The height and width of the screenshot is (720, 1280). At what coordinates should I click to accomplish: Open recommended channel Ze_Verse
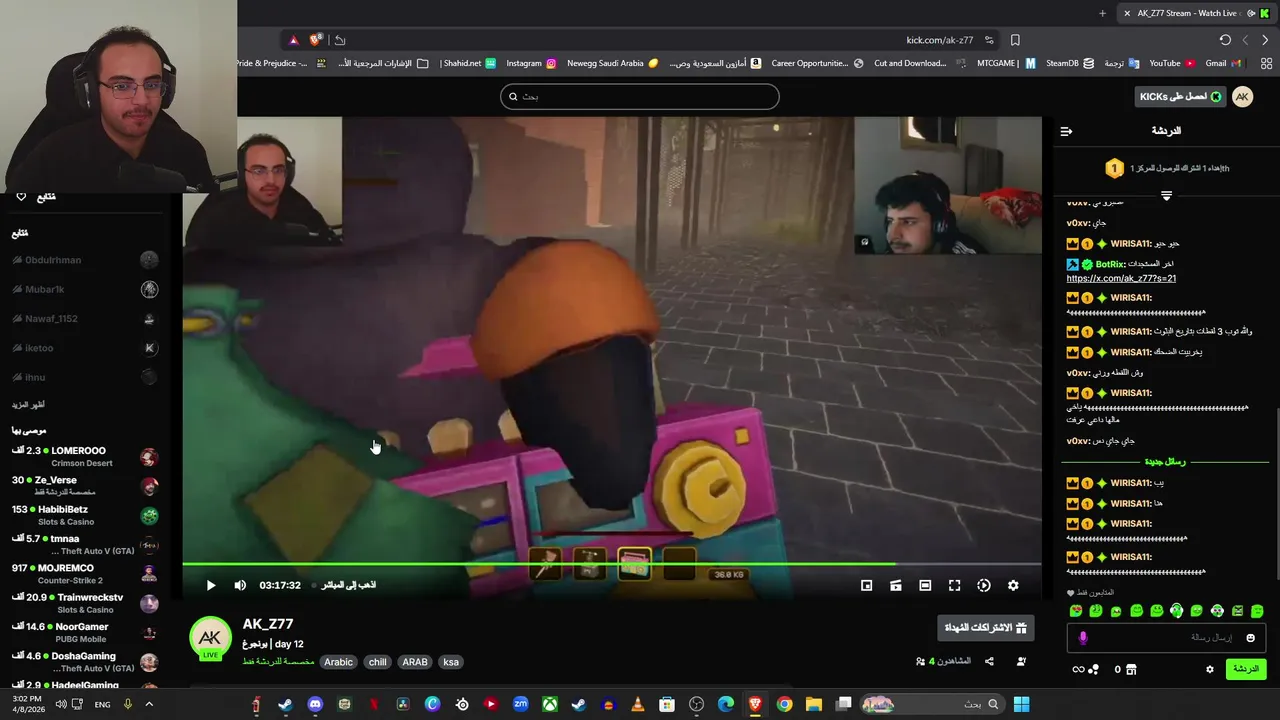pyautogui.click(x=85, y=485)
